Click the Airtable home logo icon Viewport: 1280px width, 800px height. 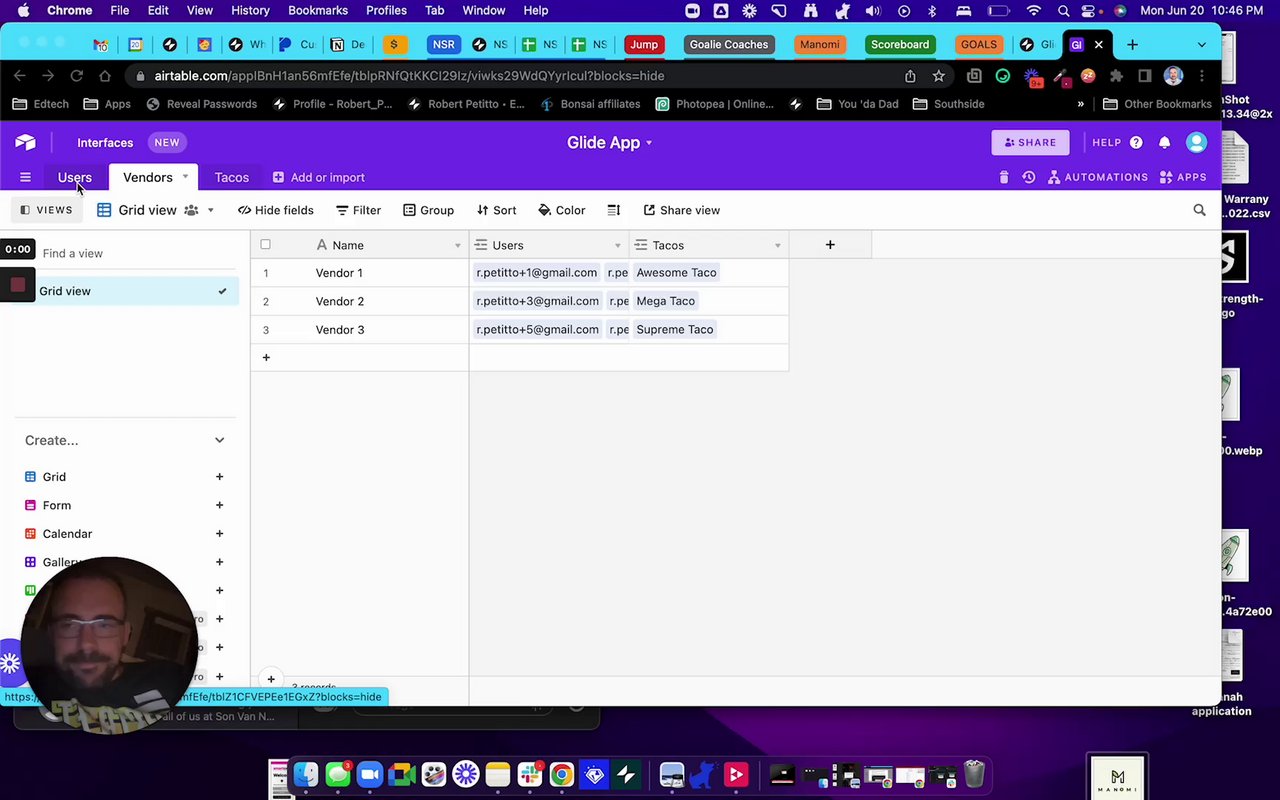tap(25, 142)
